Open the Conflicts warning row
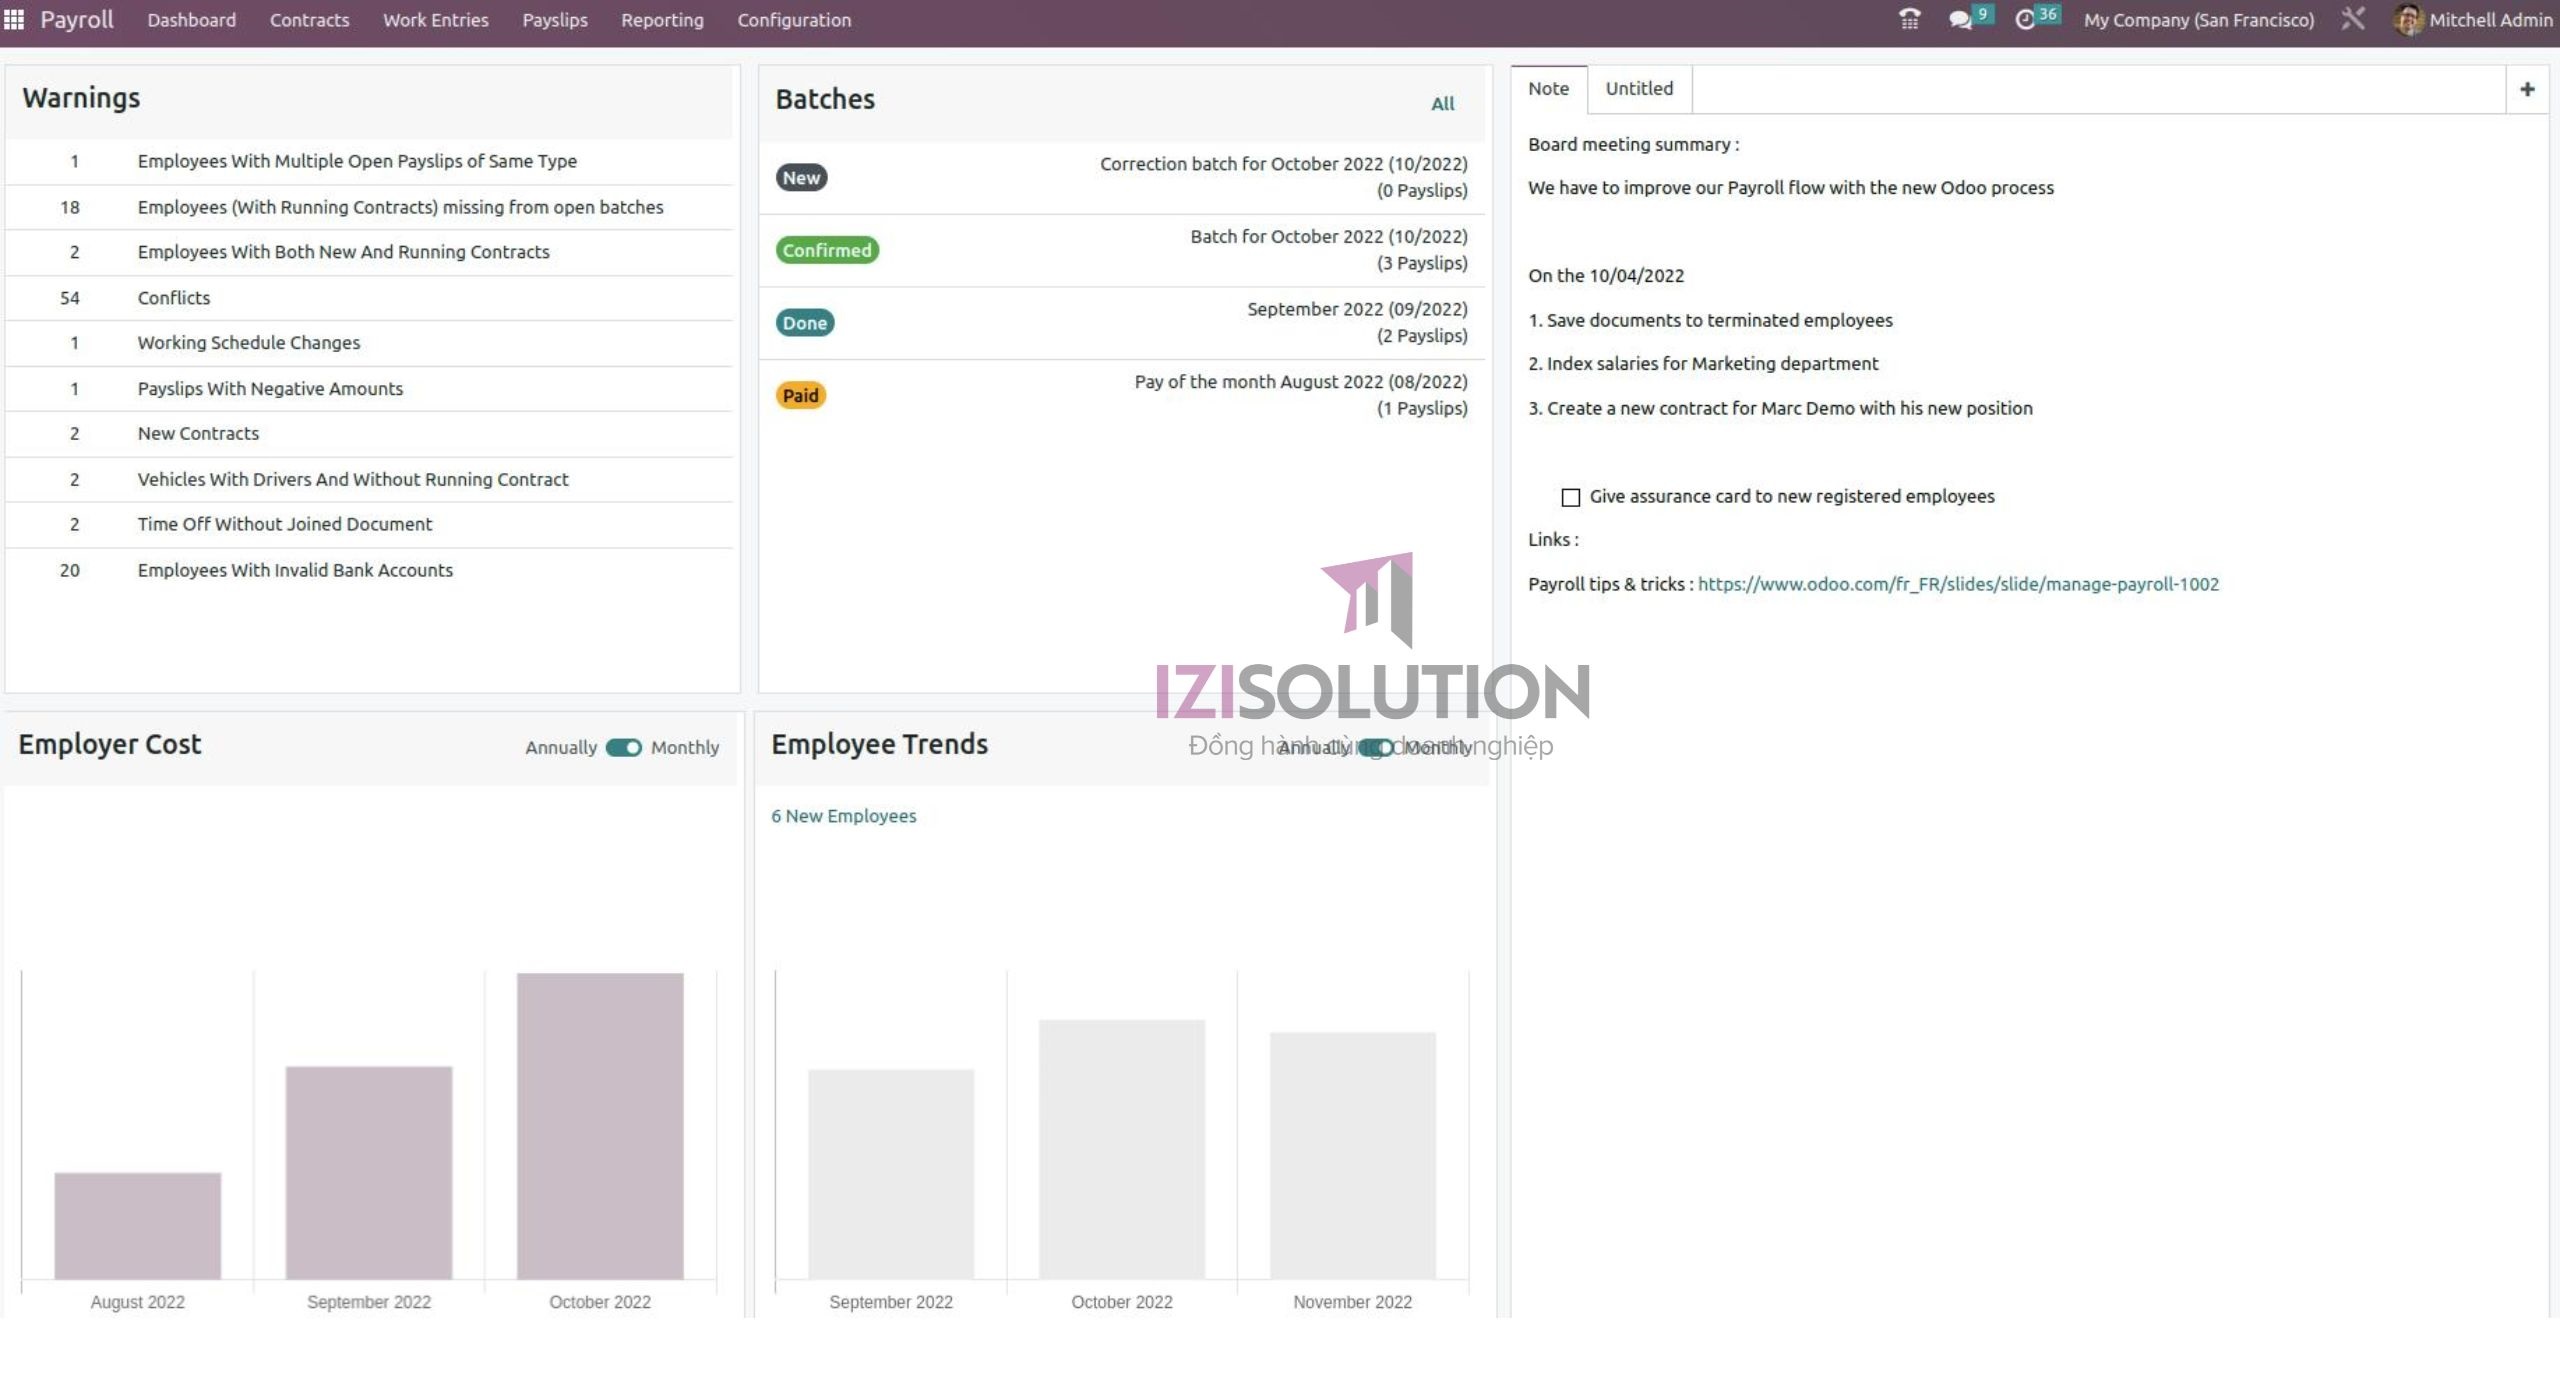This screenshot has width=2560, height=1388. point(174,298)
